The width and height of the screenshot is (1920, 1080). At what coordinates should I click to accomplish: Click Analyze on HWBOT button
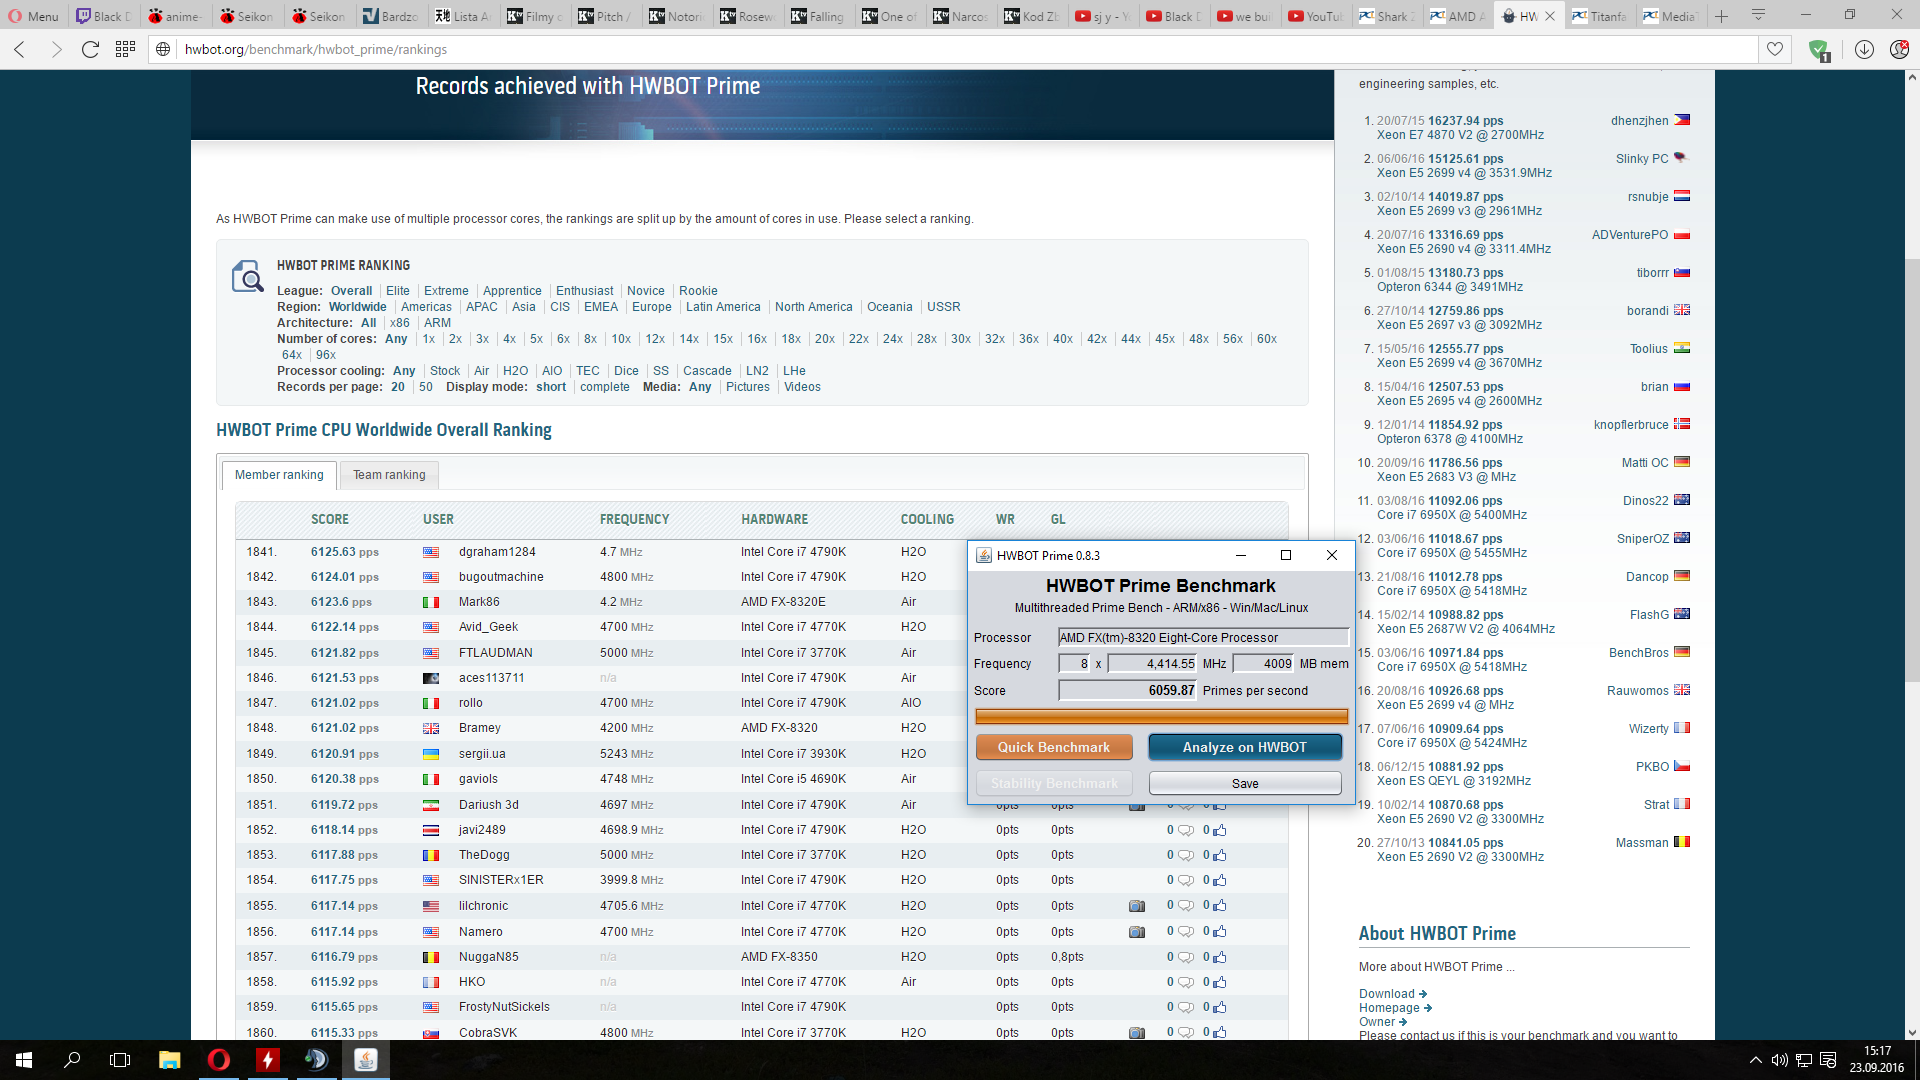pyautogui.click(x=1244, y=747)
